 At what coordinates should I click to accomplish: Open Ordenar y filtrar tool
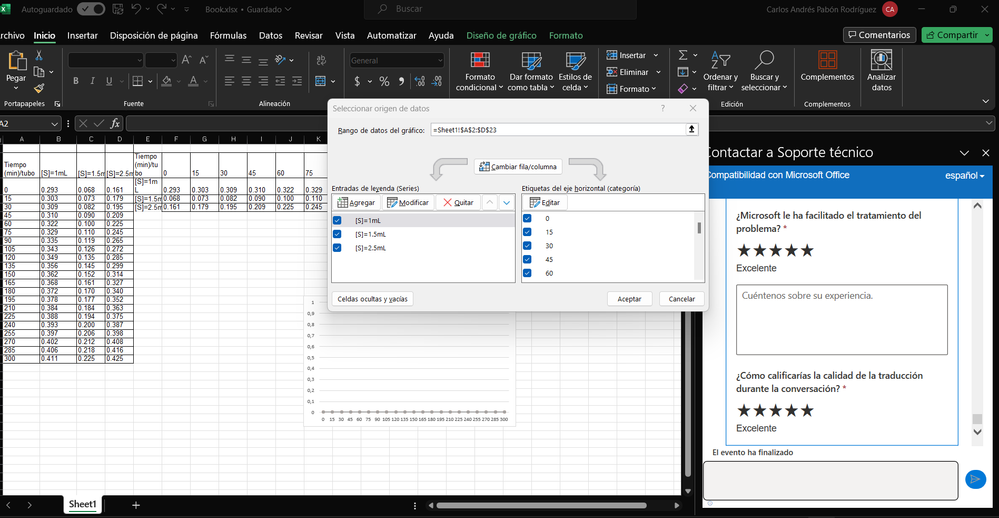[x=720, y=62]
